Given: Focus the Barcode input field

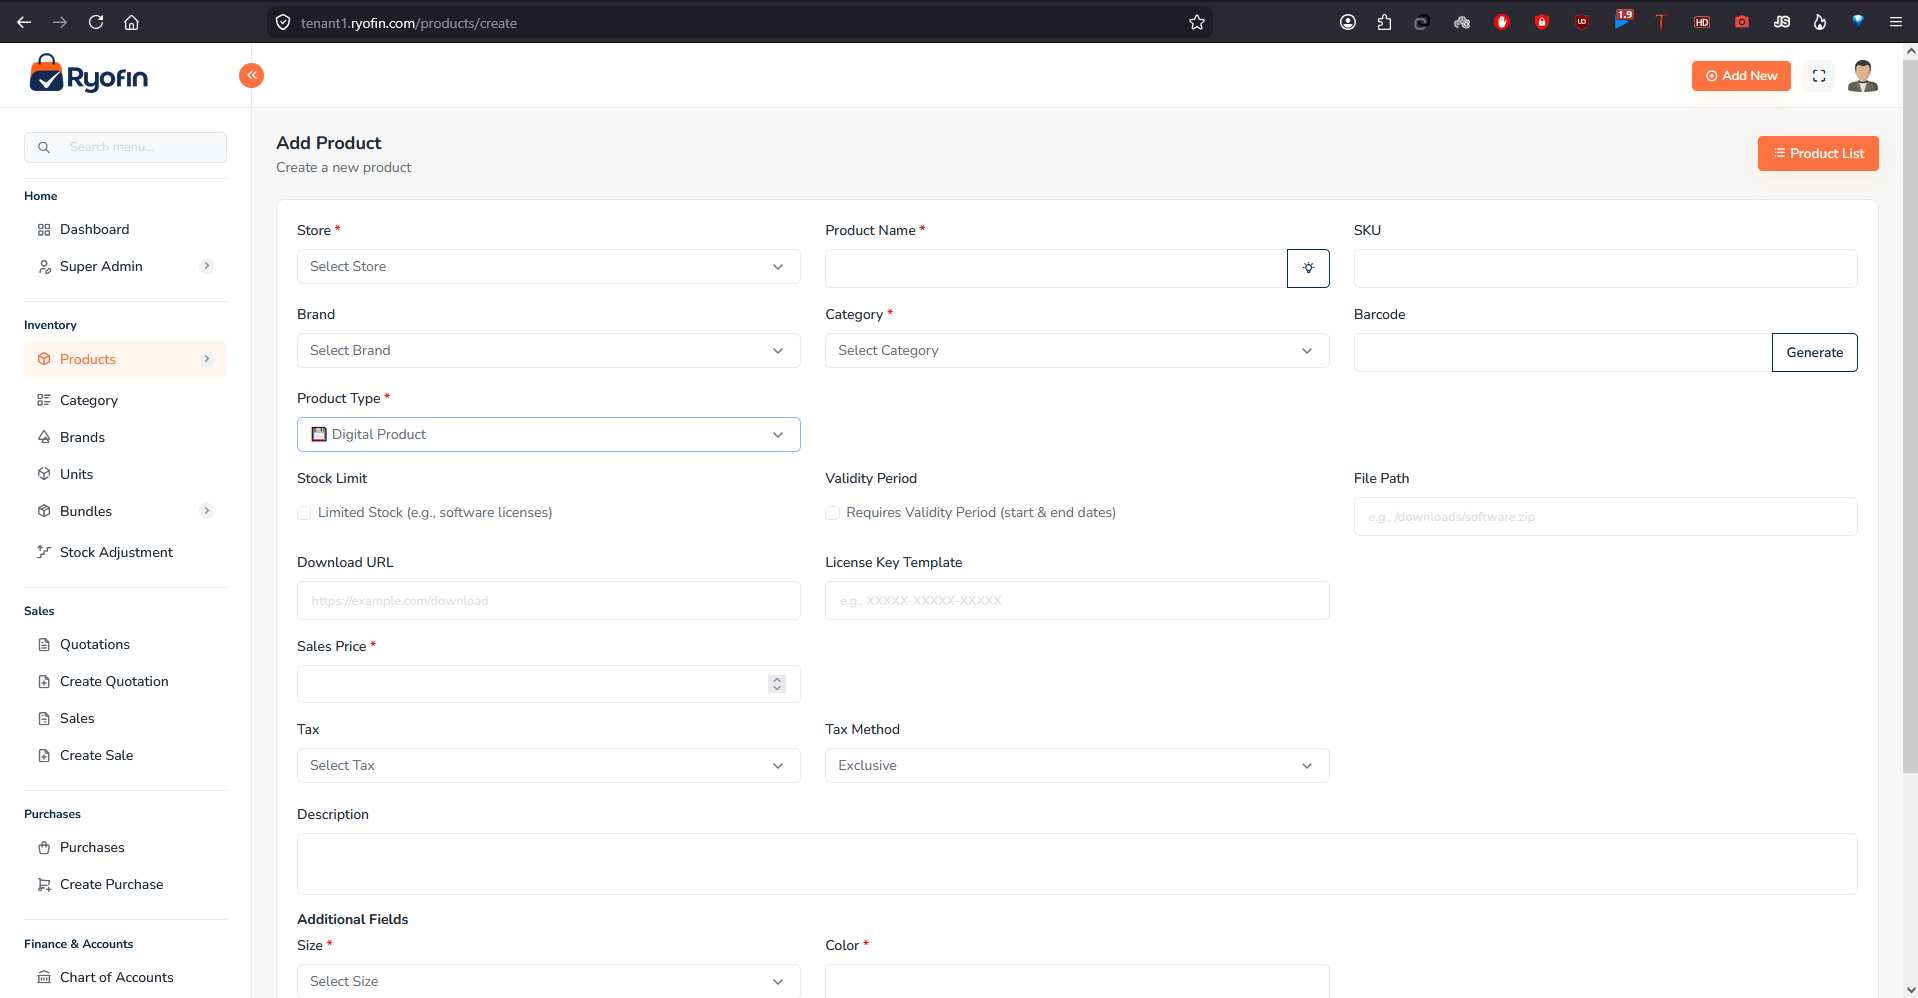Looking at the screenshot, I should 1563,352.
